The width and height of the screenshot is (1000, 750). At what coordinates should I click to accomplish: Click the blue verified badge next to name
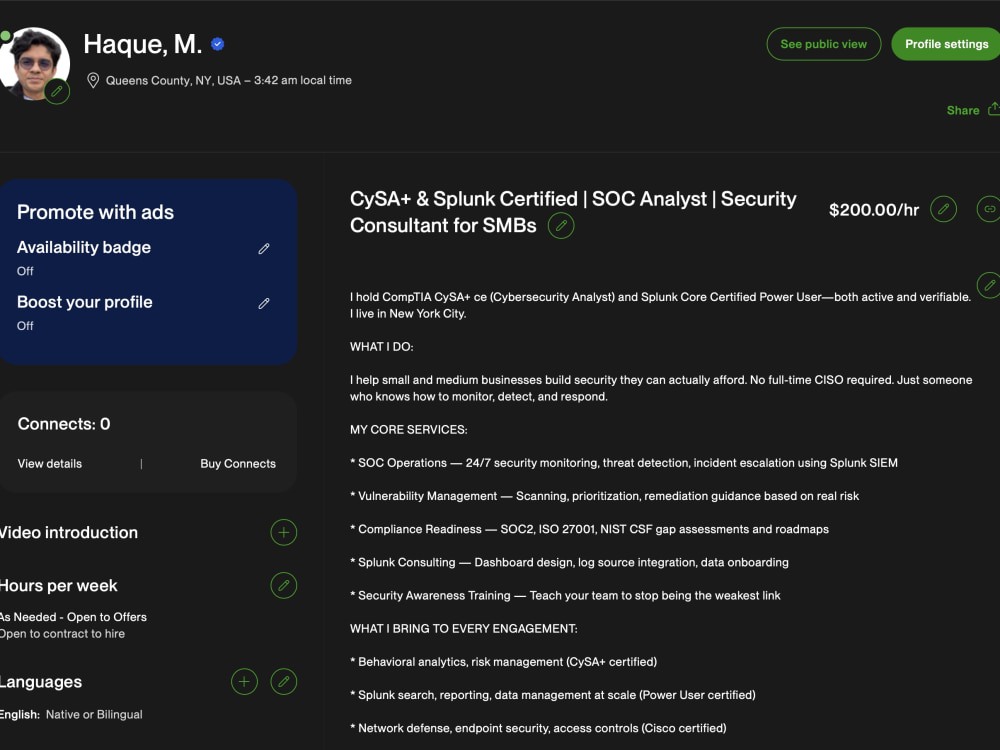point(217,44)
